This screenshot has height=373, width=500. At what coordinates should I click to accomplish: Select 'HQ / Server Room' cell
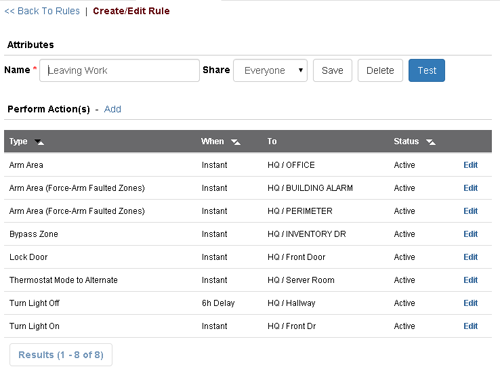click(x=301, y=280)
